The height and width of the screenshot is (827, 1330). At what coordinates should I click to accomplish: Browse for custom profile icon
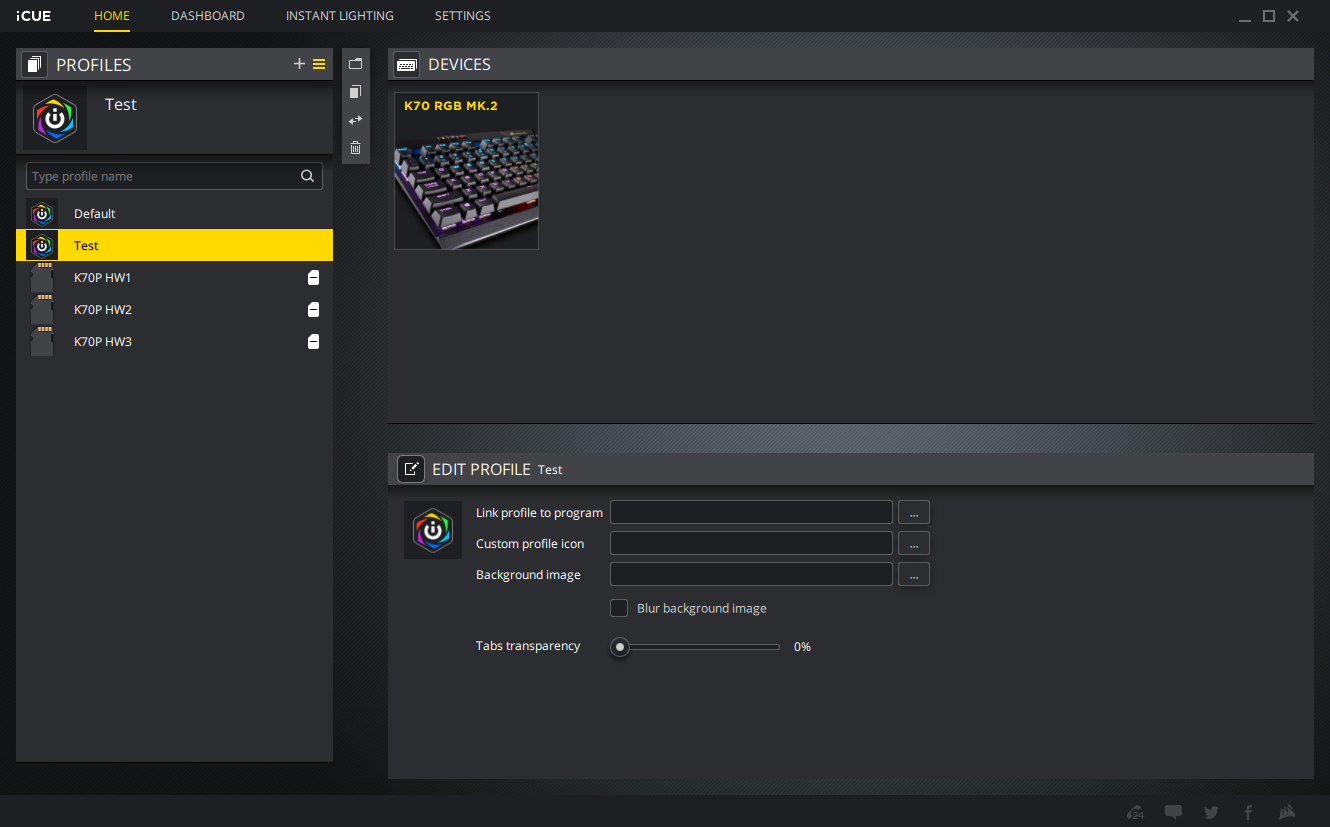tap(914, 543)
